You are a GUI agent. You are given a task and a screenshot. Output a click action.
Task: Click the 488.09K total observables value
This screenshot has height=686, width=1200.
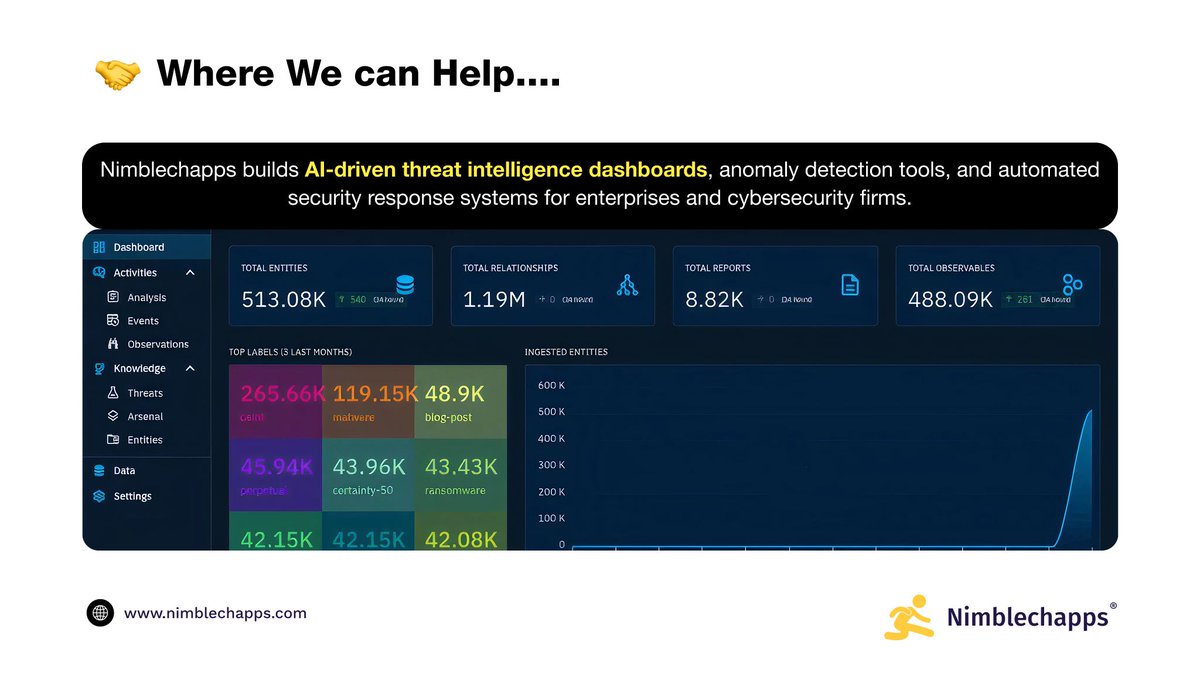(951, 298)
